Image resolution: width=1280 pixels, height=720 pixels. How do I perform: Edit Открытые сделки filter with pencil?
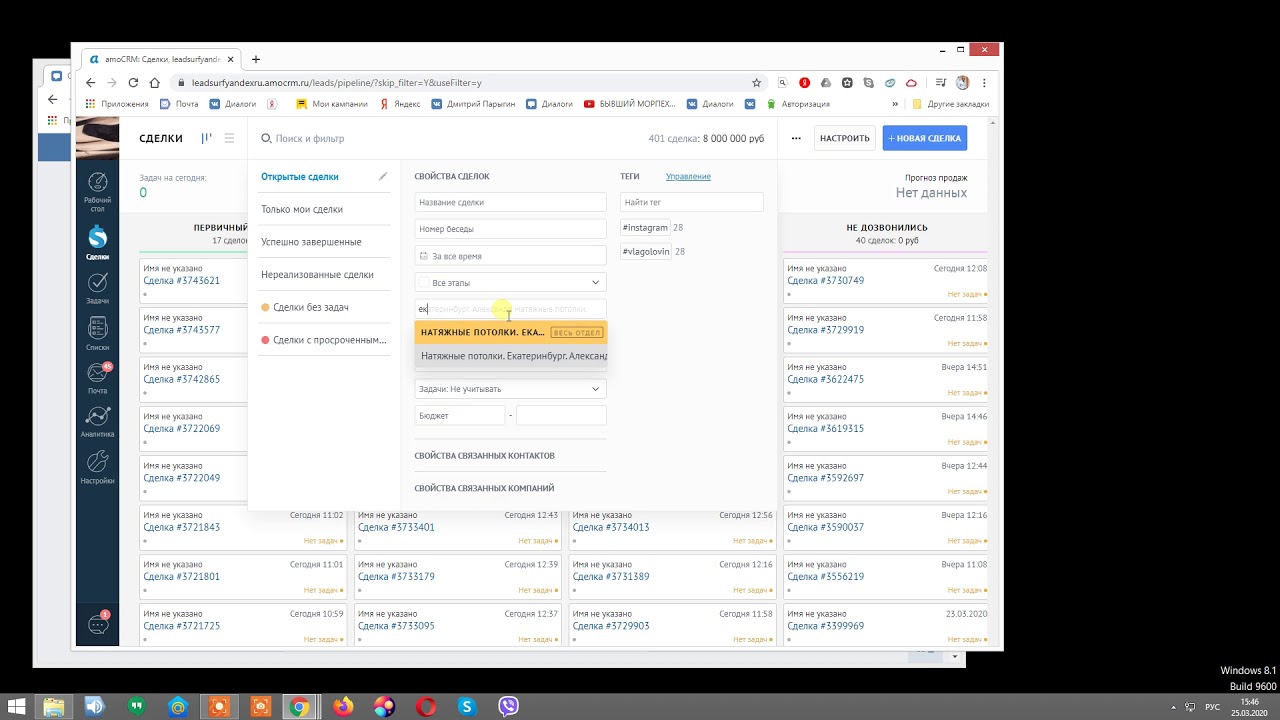coord(382,177)
